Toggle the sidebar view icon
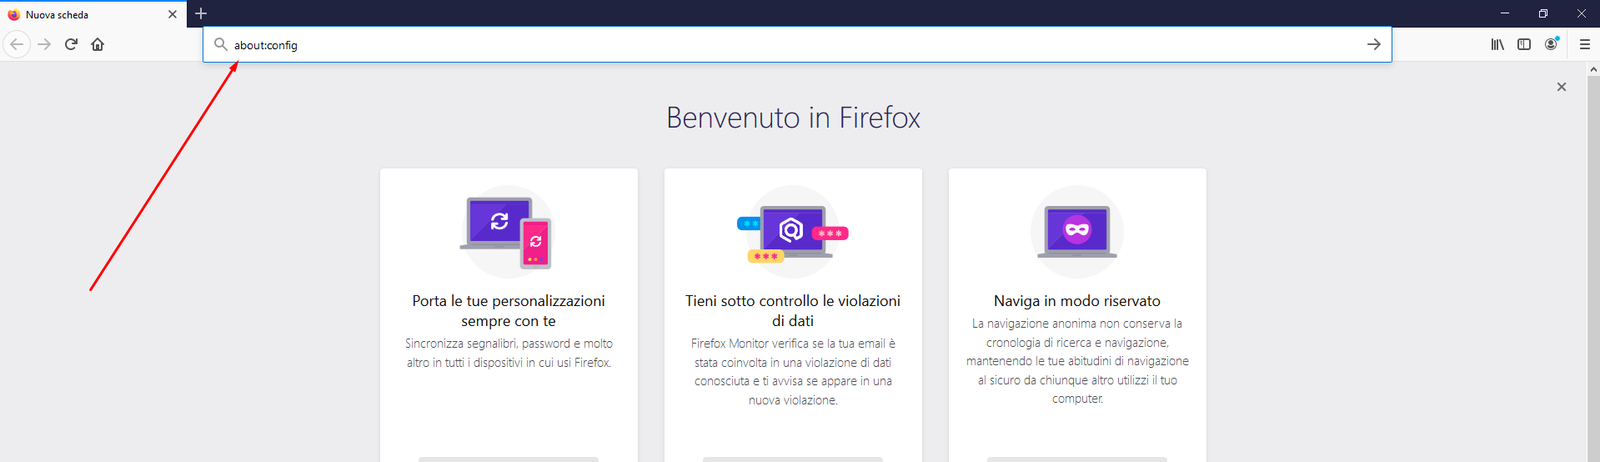 coord(1524,44)
